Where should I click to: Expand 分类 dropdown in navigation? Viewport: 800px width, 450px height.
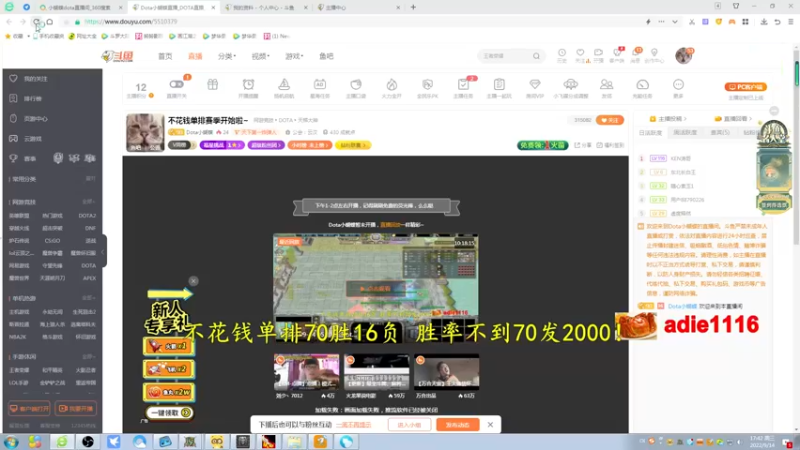coord(227,56)
